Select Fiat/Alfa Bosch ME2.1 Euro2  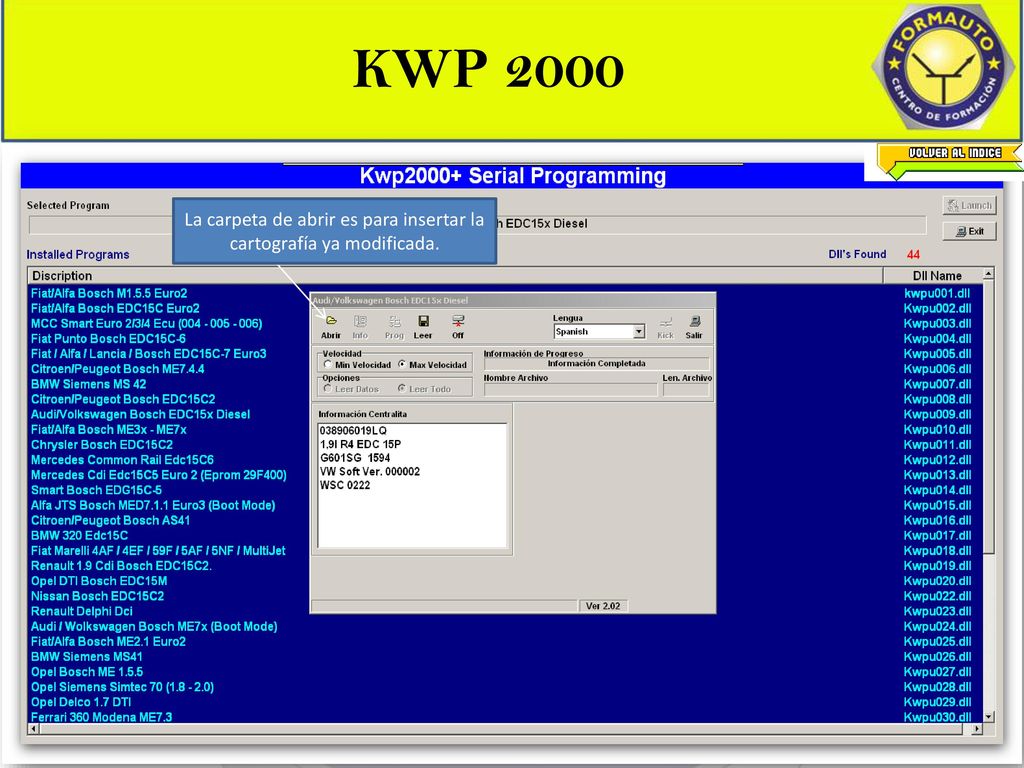pyautogui.click(x=108, y=641)
